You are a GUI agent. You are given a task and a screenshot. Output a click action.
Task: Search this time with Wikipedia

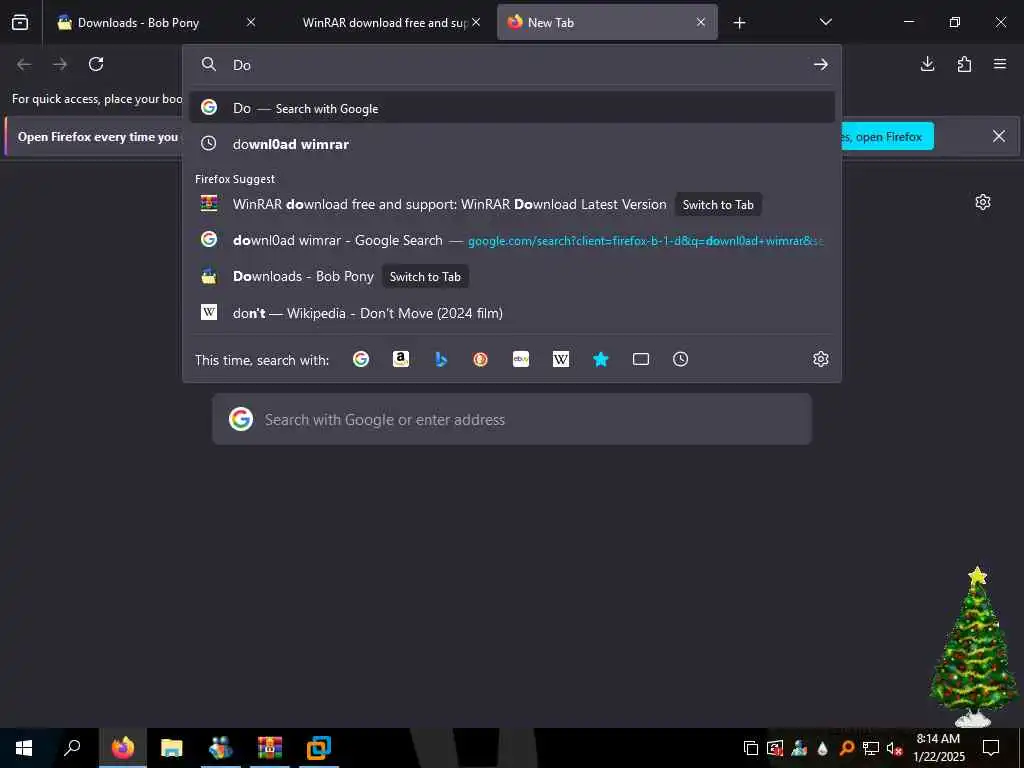561,359
